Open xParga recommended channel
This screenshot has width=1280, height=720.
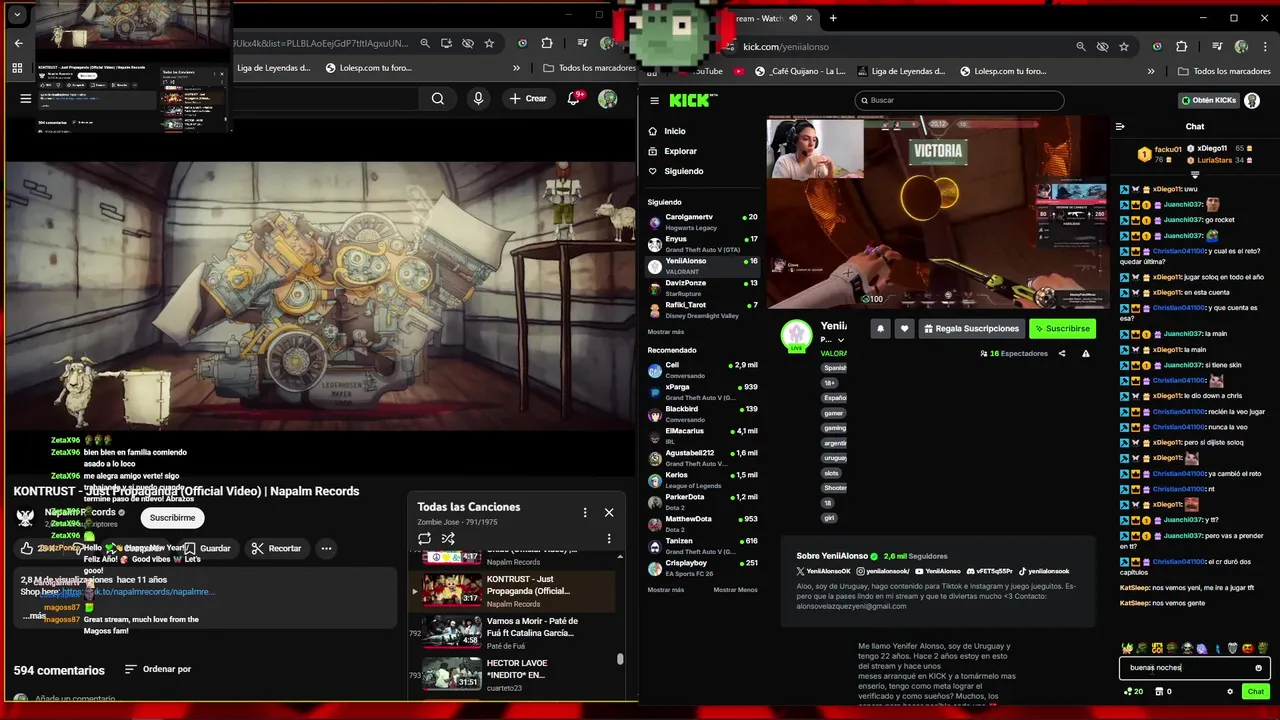[703, 392]
